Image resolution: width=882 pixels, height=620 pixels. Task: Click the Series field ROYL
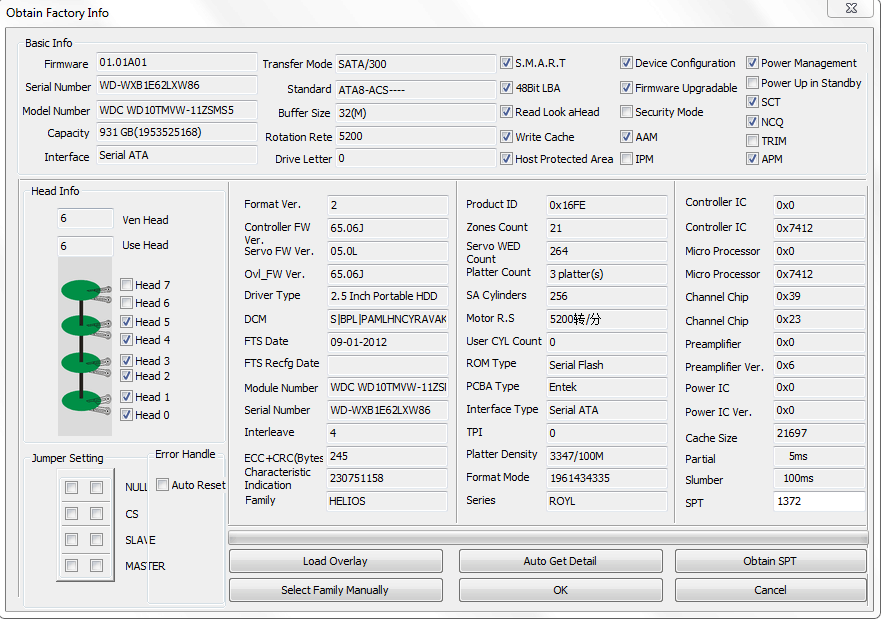coord(606,501)
